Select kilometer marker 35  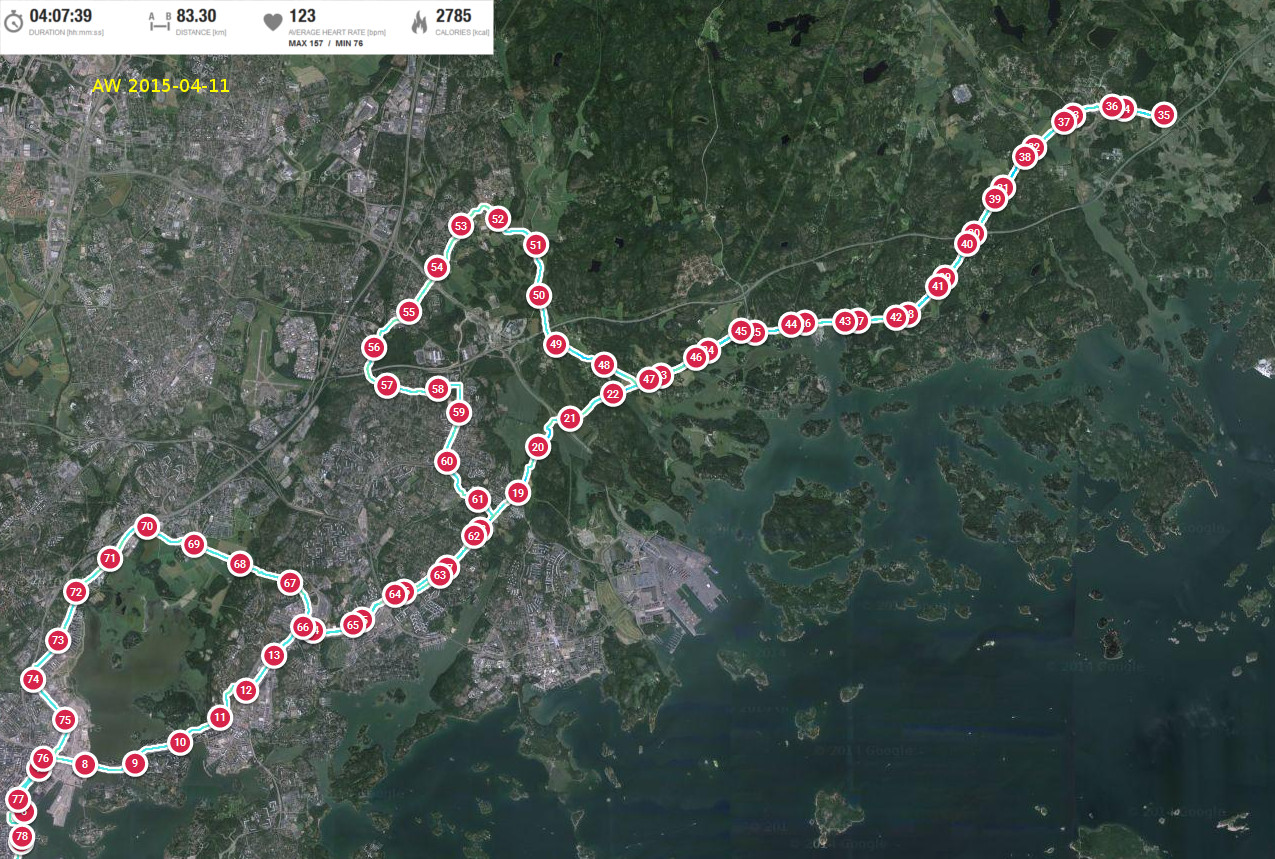[1163, 115]
